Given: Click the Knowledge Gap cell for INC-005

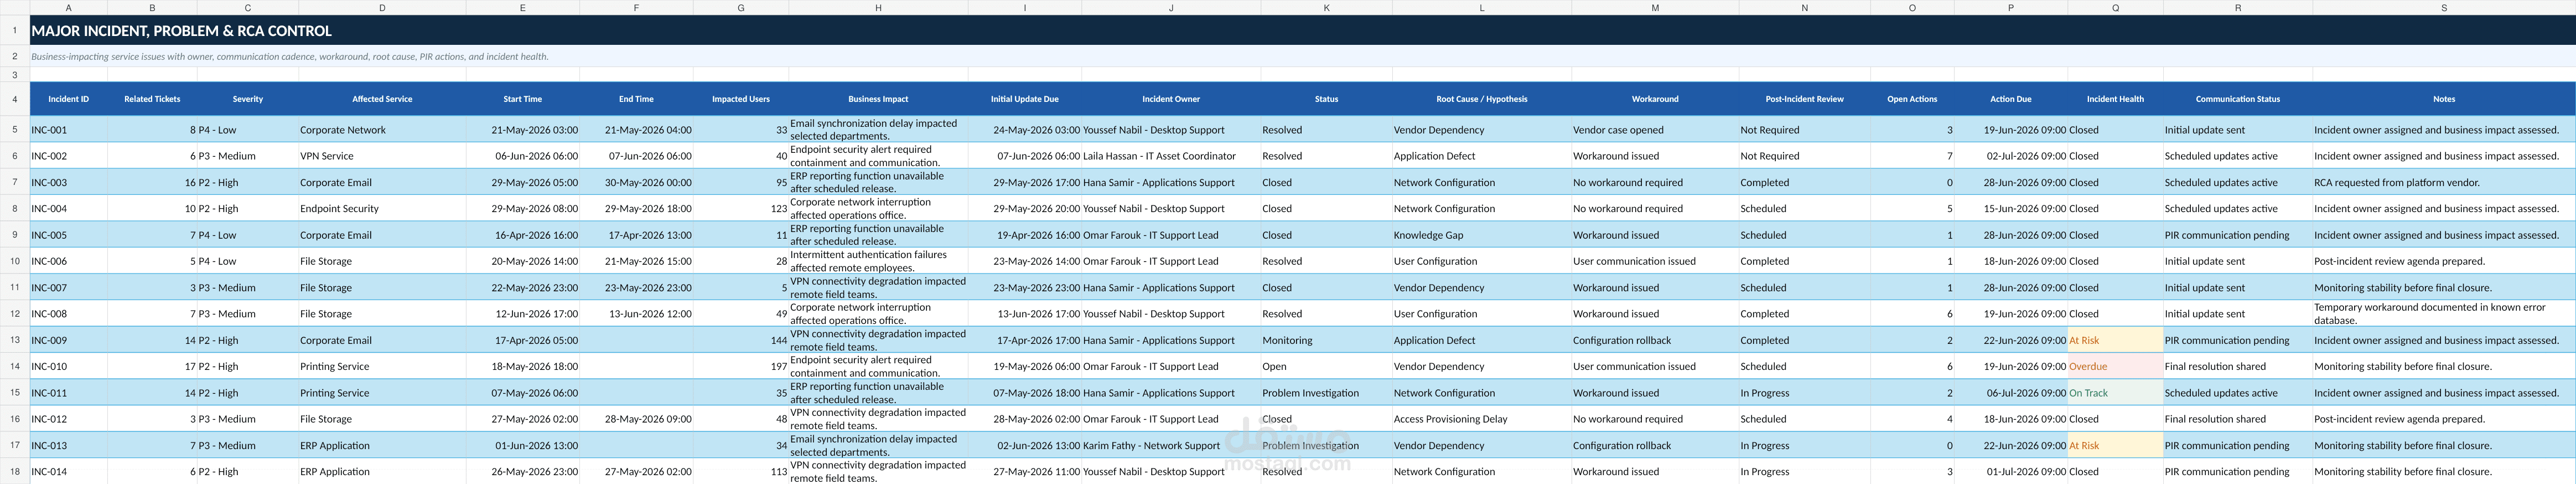Looking at the screenshot, I should pos(1481,235).
